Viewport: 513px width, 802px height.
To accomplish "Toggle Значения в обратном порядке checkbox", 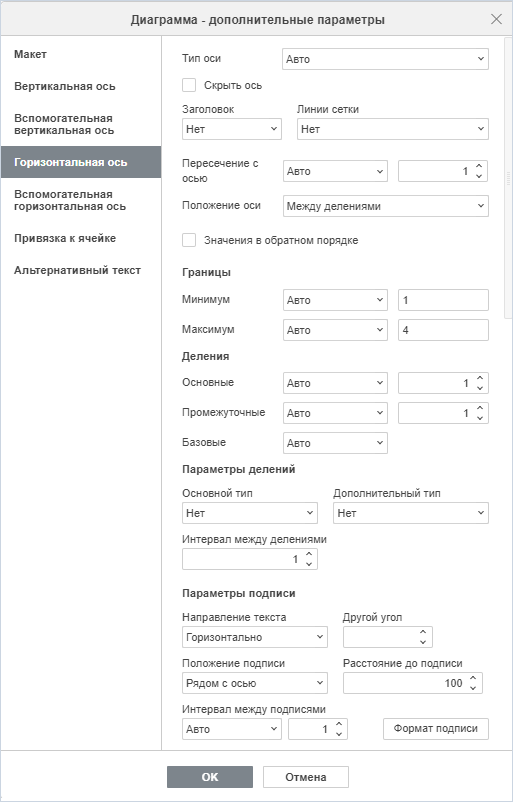I will click(x=189, y=240).
